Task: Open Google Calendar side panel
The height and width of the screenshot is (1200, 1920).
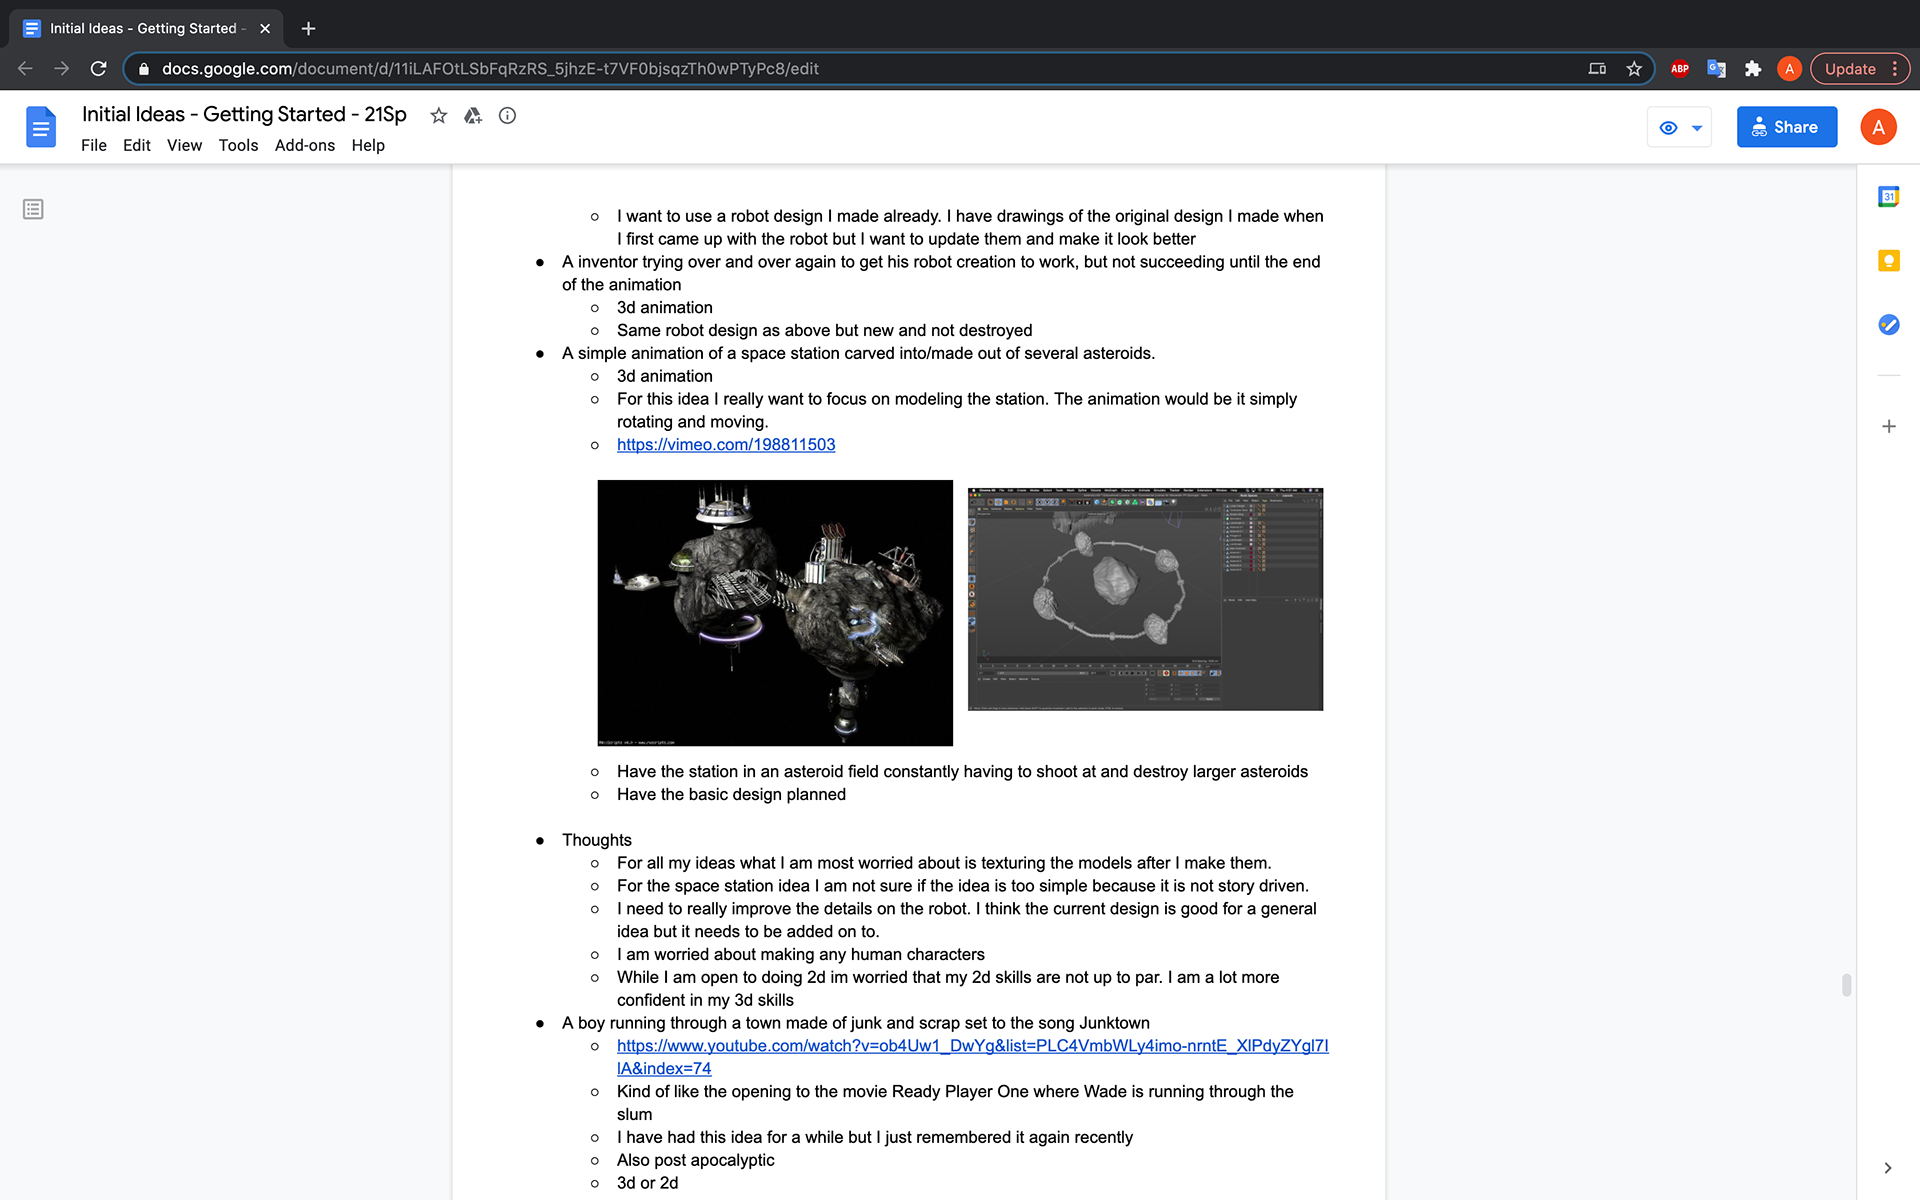Action: click(1888, 197)
